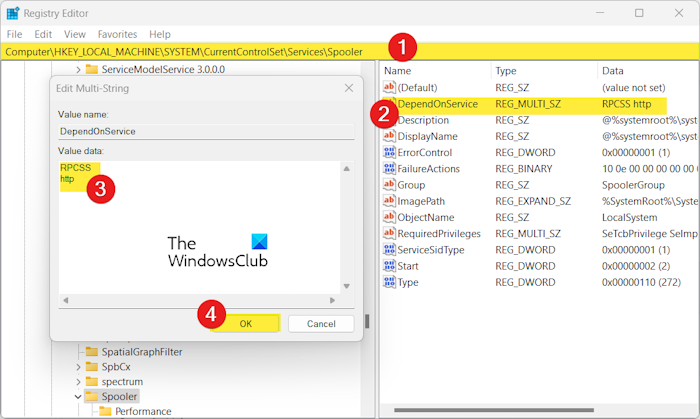Cancel the Edit Multi-String dialog
700x419 pixels.
[321, 324]
